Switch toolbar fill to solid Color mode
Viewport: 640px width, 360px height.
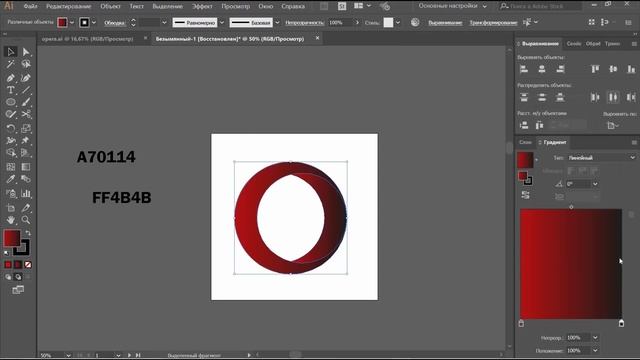[x=8, y=265]
